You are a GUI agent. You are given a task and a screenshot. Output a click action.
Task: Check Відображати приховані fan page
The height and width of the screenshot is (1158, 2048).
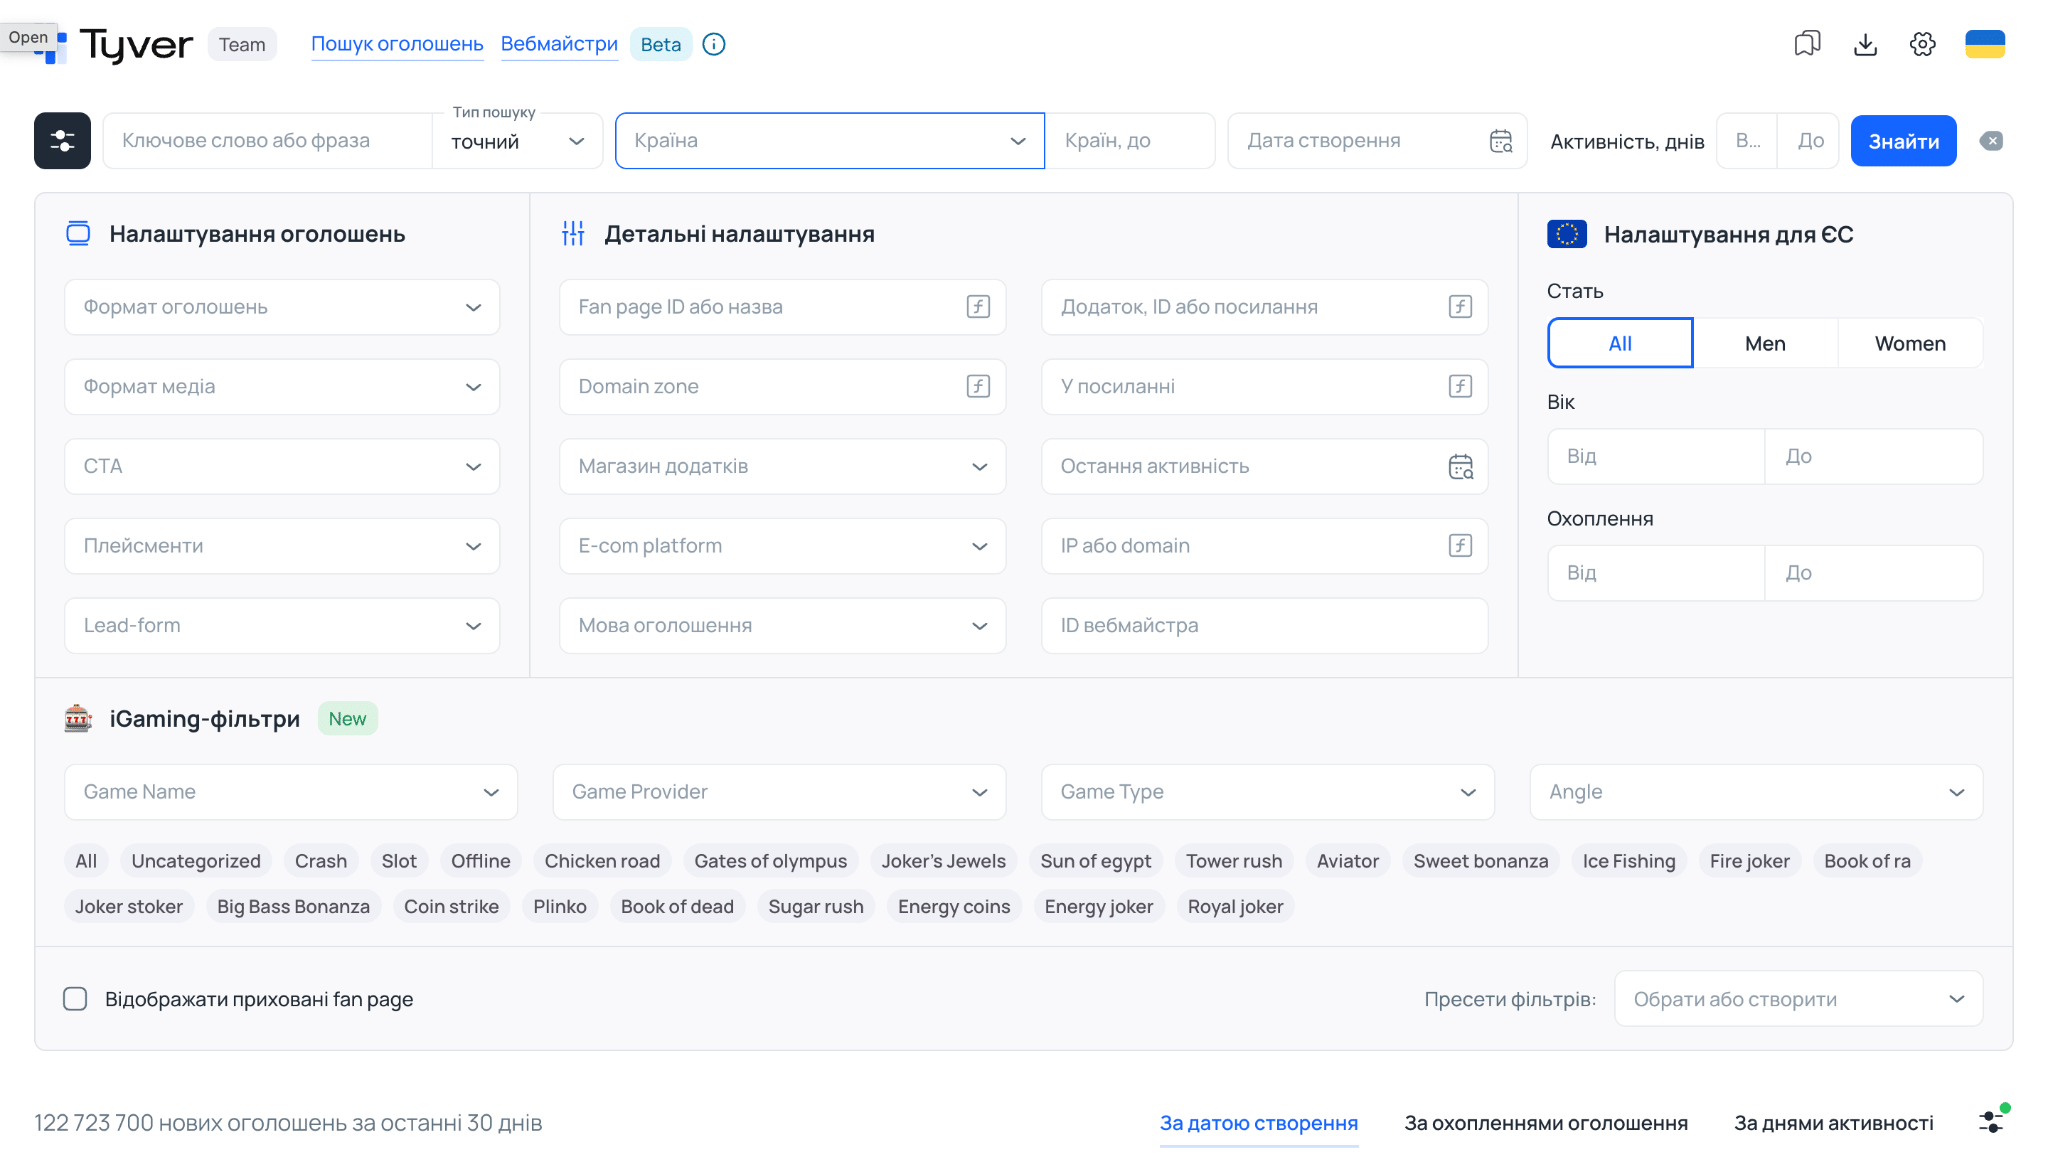click(x=75, y=999)
